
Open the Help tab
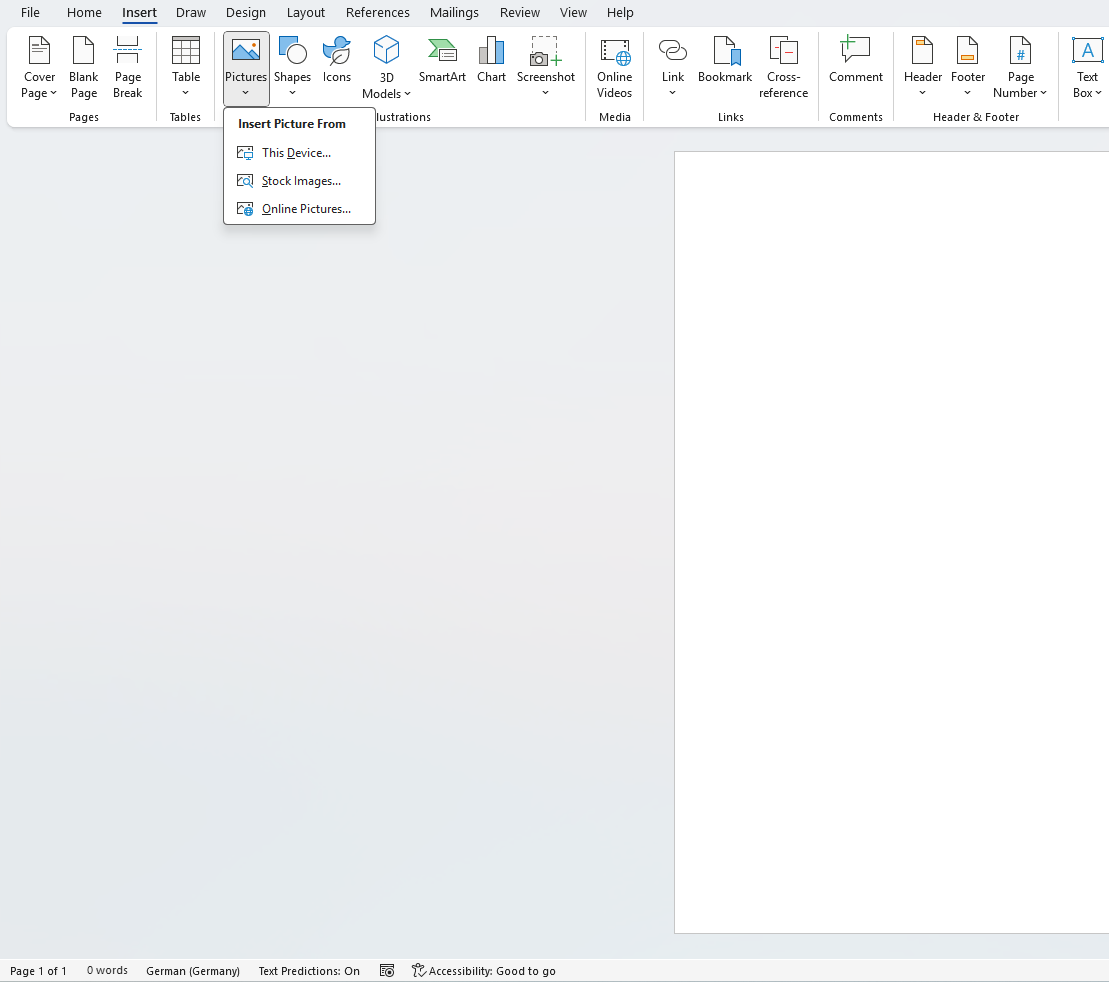620,13
